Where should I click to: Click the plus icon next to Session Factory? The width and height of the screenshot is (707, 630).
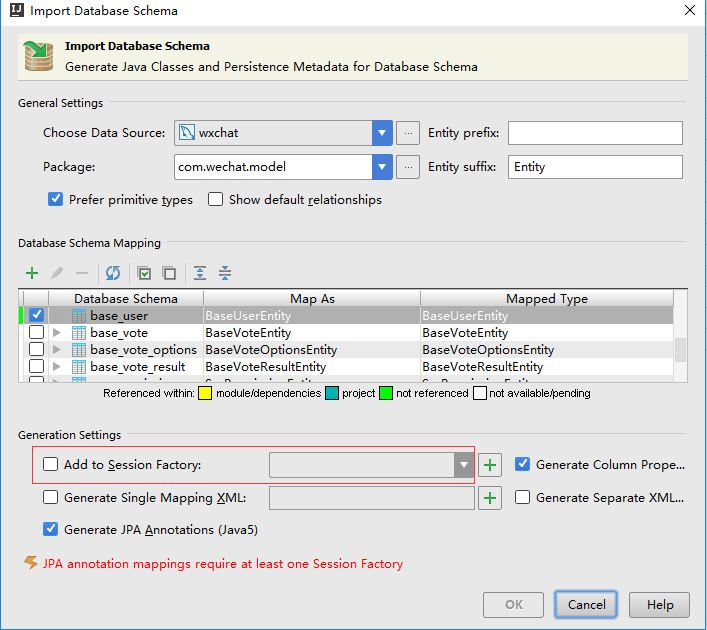[x=490, y=465]
